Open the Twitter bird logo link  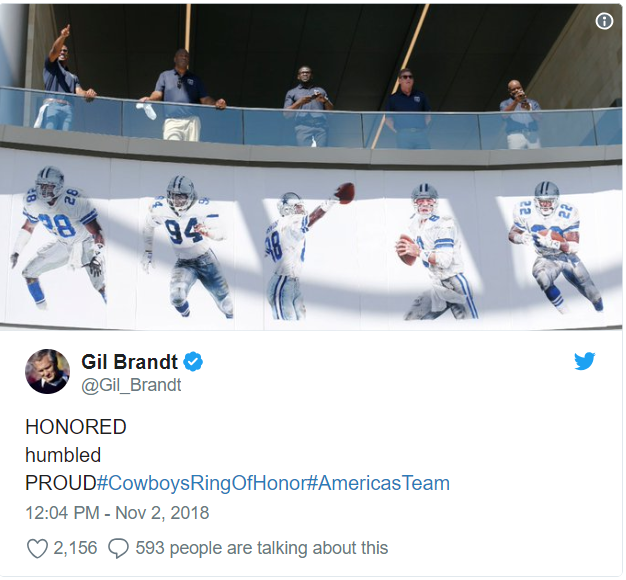pos(584,361)
